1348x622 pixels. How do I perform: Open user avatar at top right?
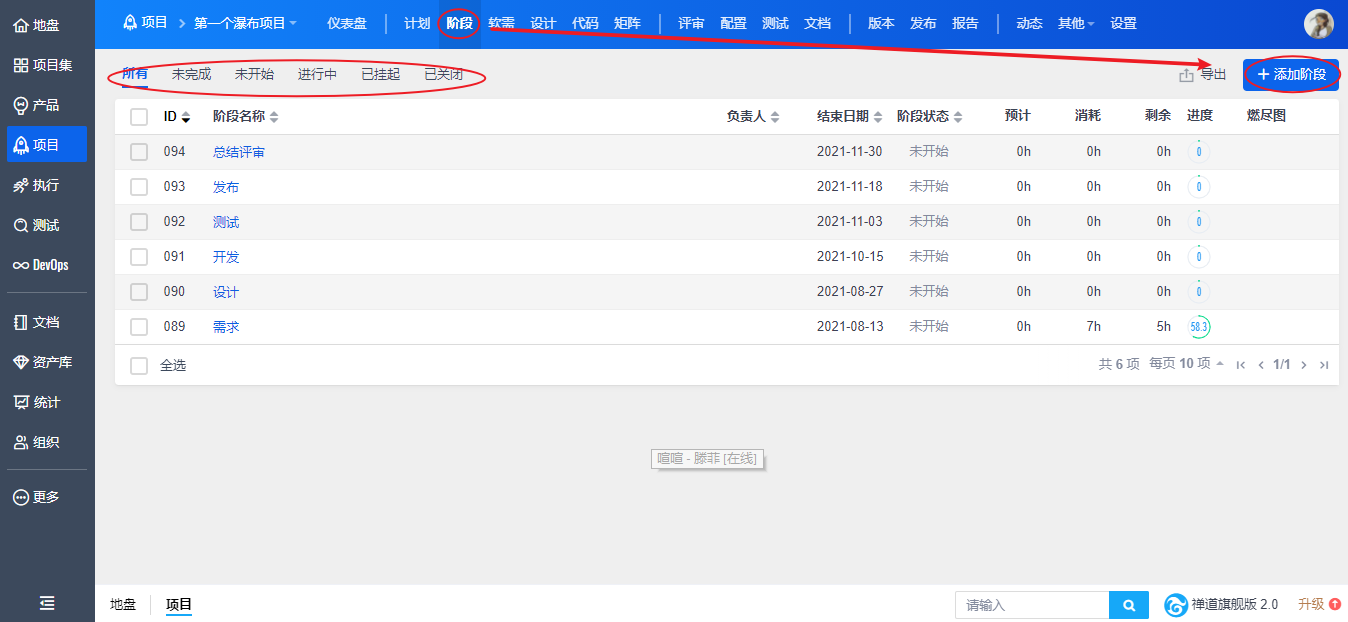tap(1318, 24)
